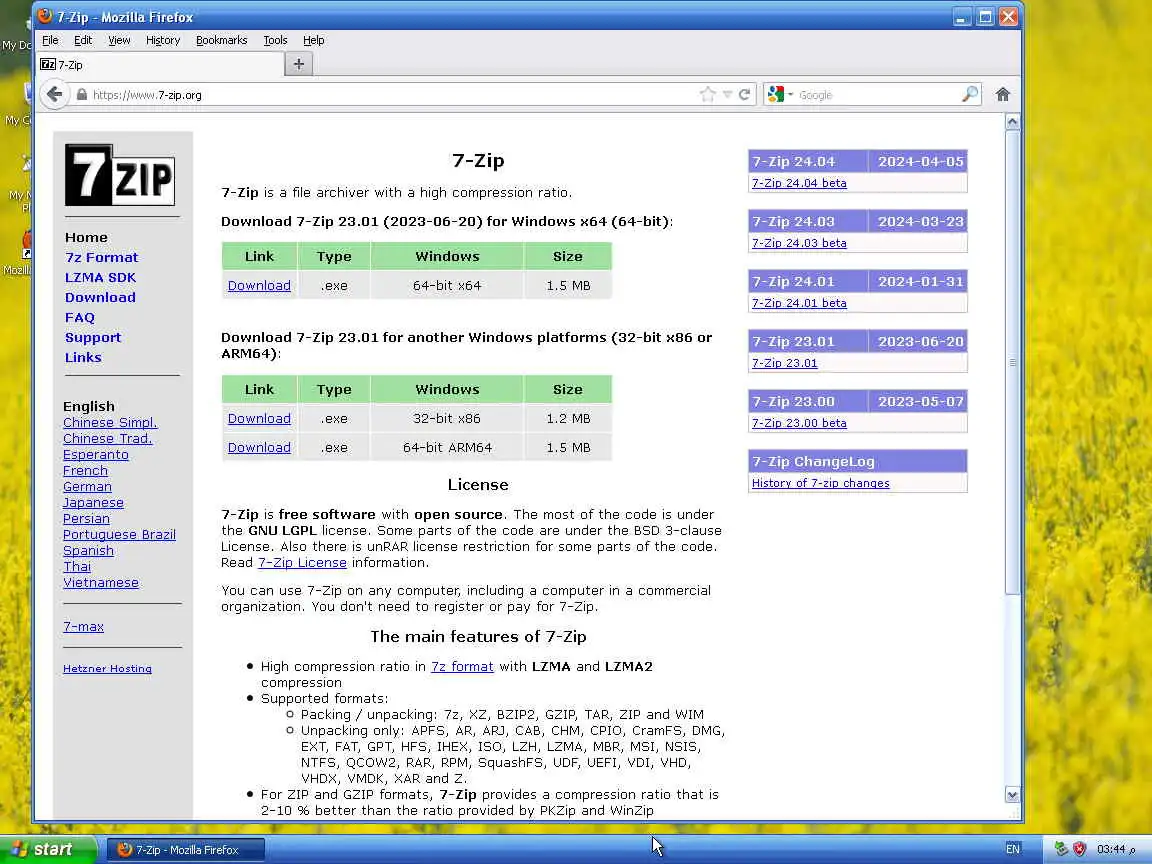
Task: Switch language to Persian
Action: pyautogui.click(x=86, y=519)
